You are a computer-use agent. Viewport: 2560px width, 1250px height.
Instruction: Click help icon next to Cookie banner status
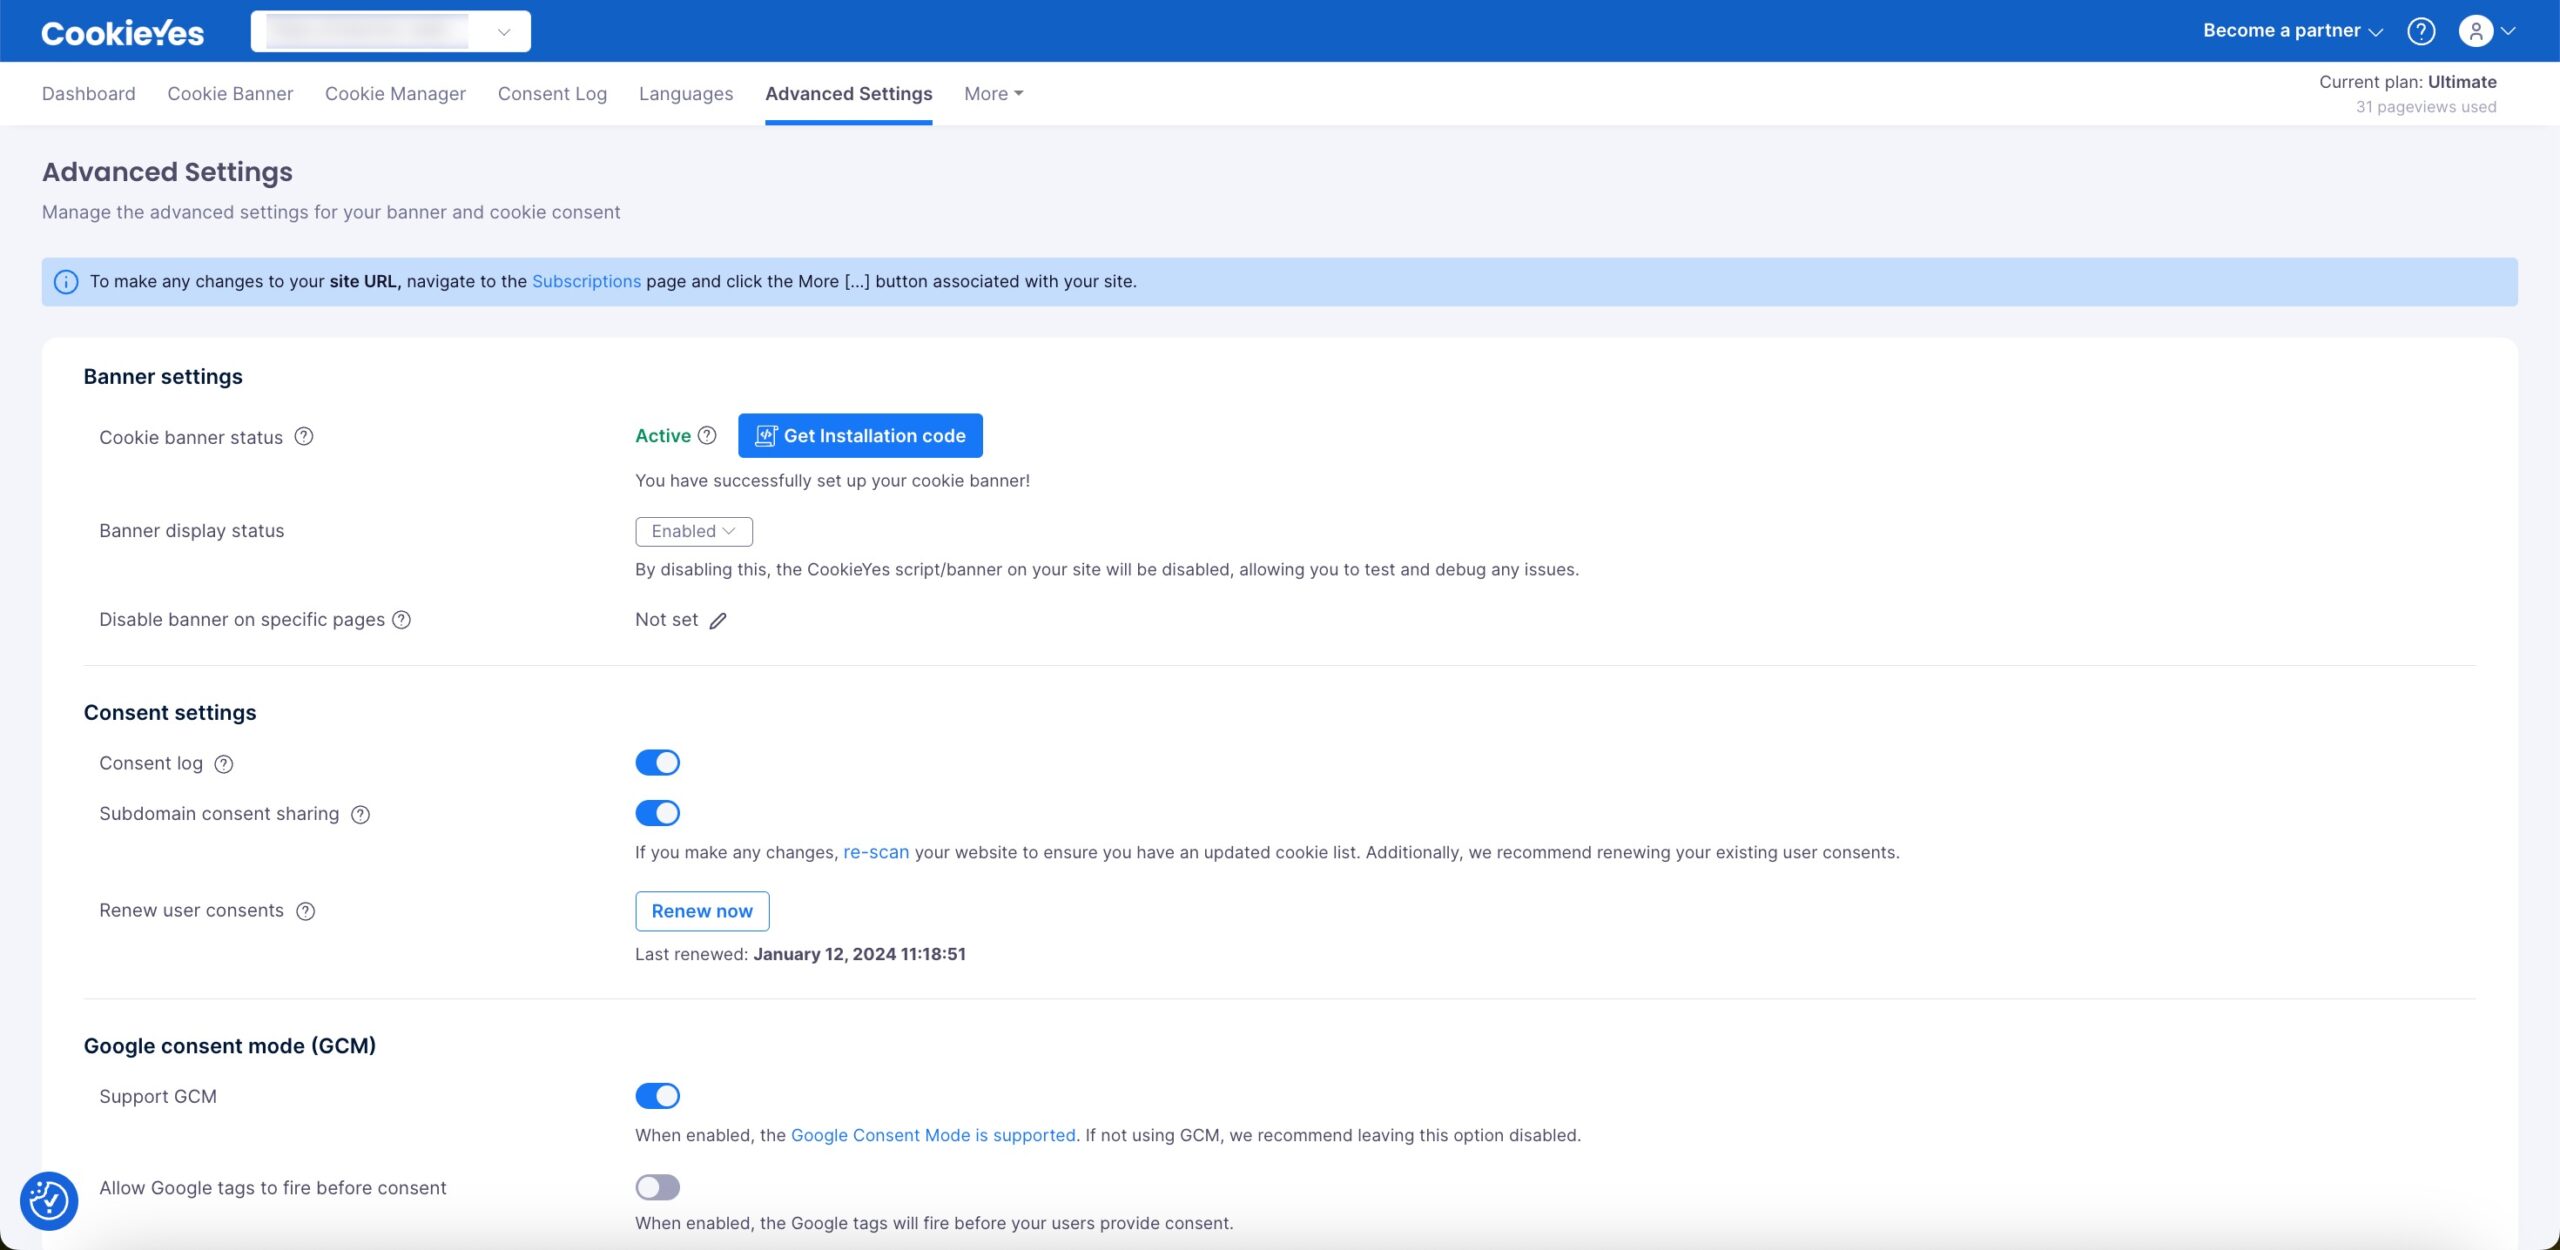click(x=304, y=436)
